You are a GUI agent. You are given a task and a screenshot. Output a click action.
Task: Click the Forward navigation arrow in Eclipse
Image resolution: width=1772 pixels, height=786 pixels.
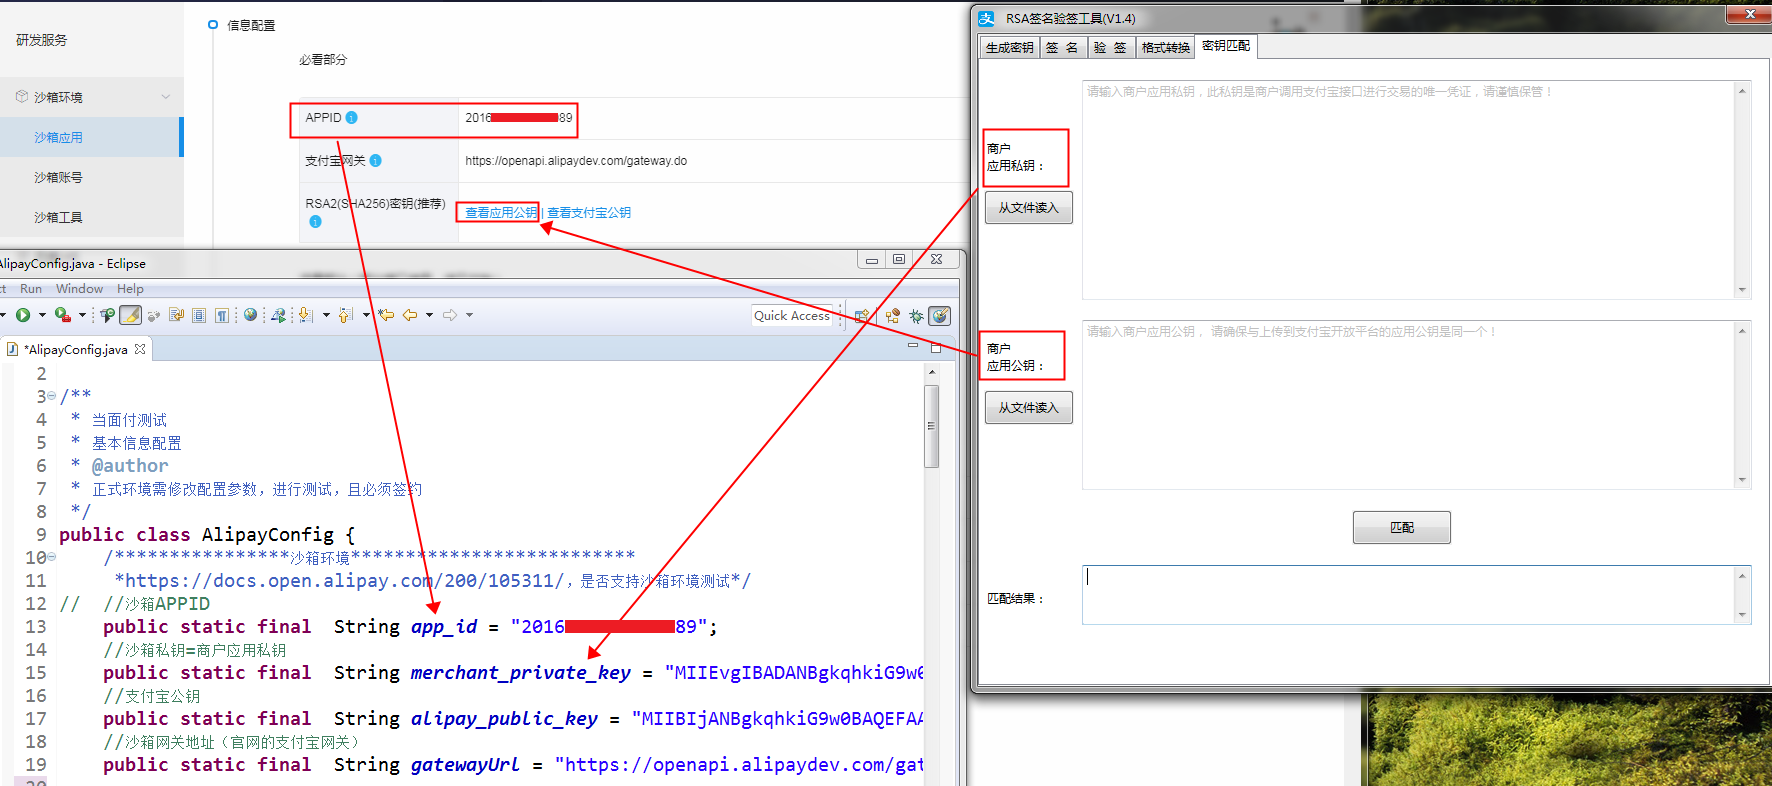click(449, 315)
